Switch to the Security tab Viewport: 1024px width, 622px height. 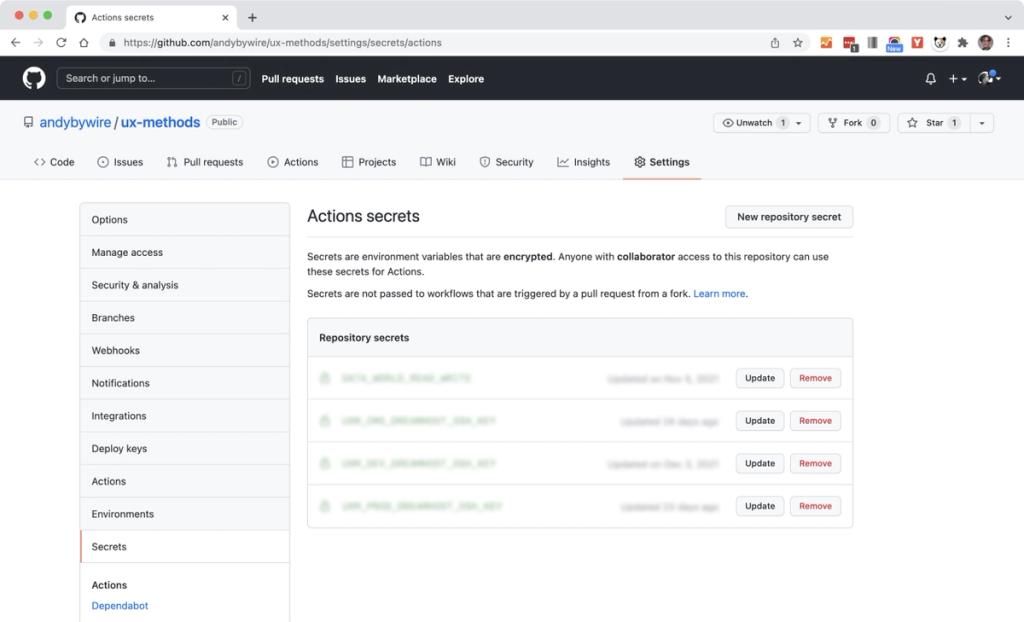pyautogui.click(x=507, y=162)
